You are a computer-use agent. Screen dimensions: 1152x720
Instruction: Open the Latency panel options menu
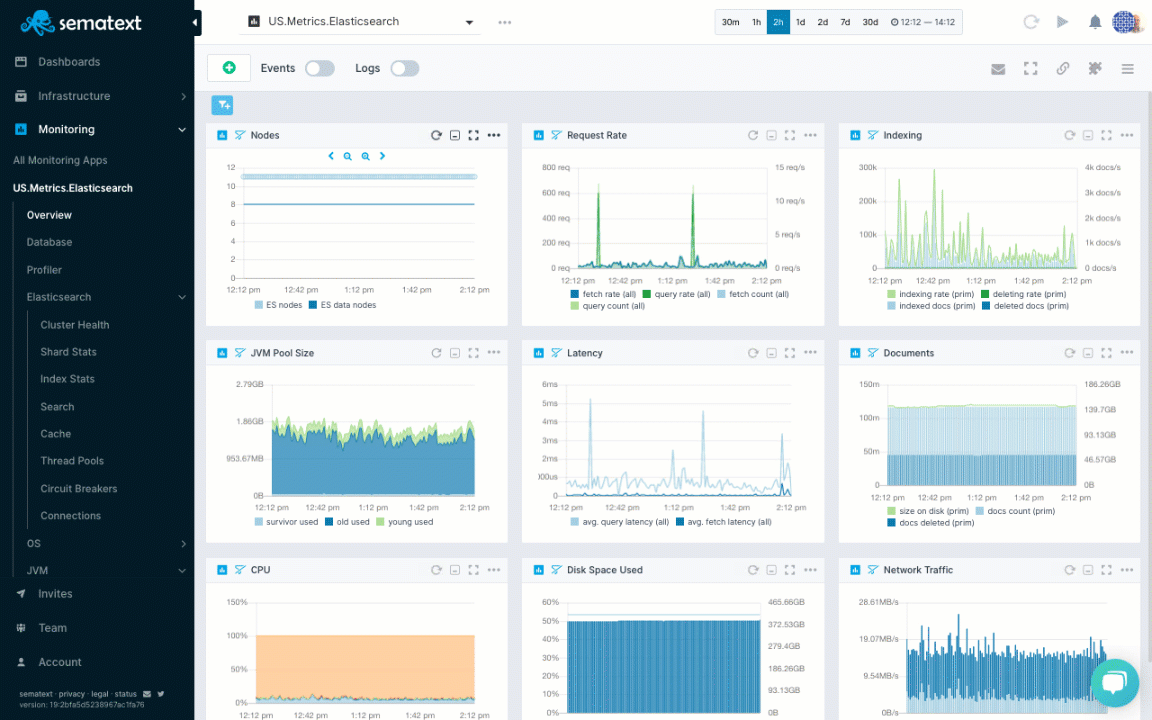810,353
